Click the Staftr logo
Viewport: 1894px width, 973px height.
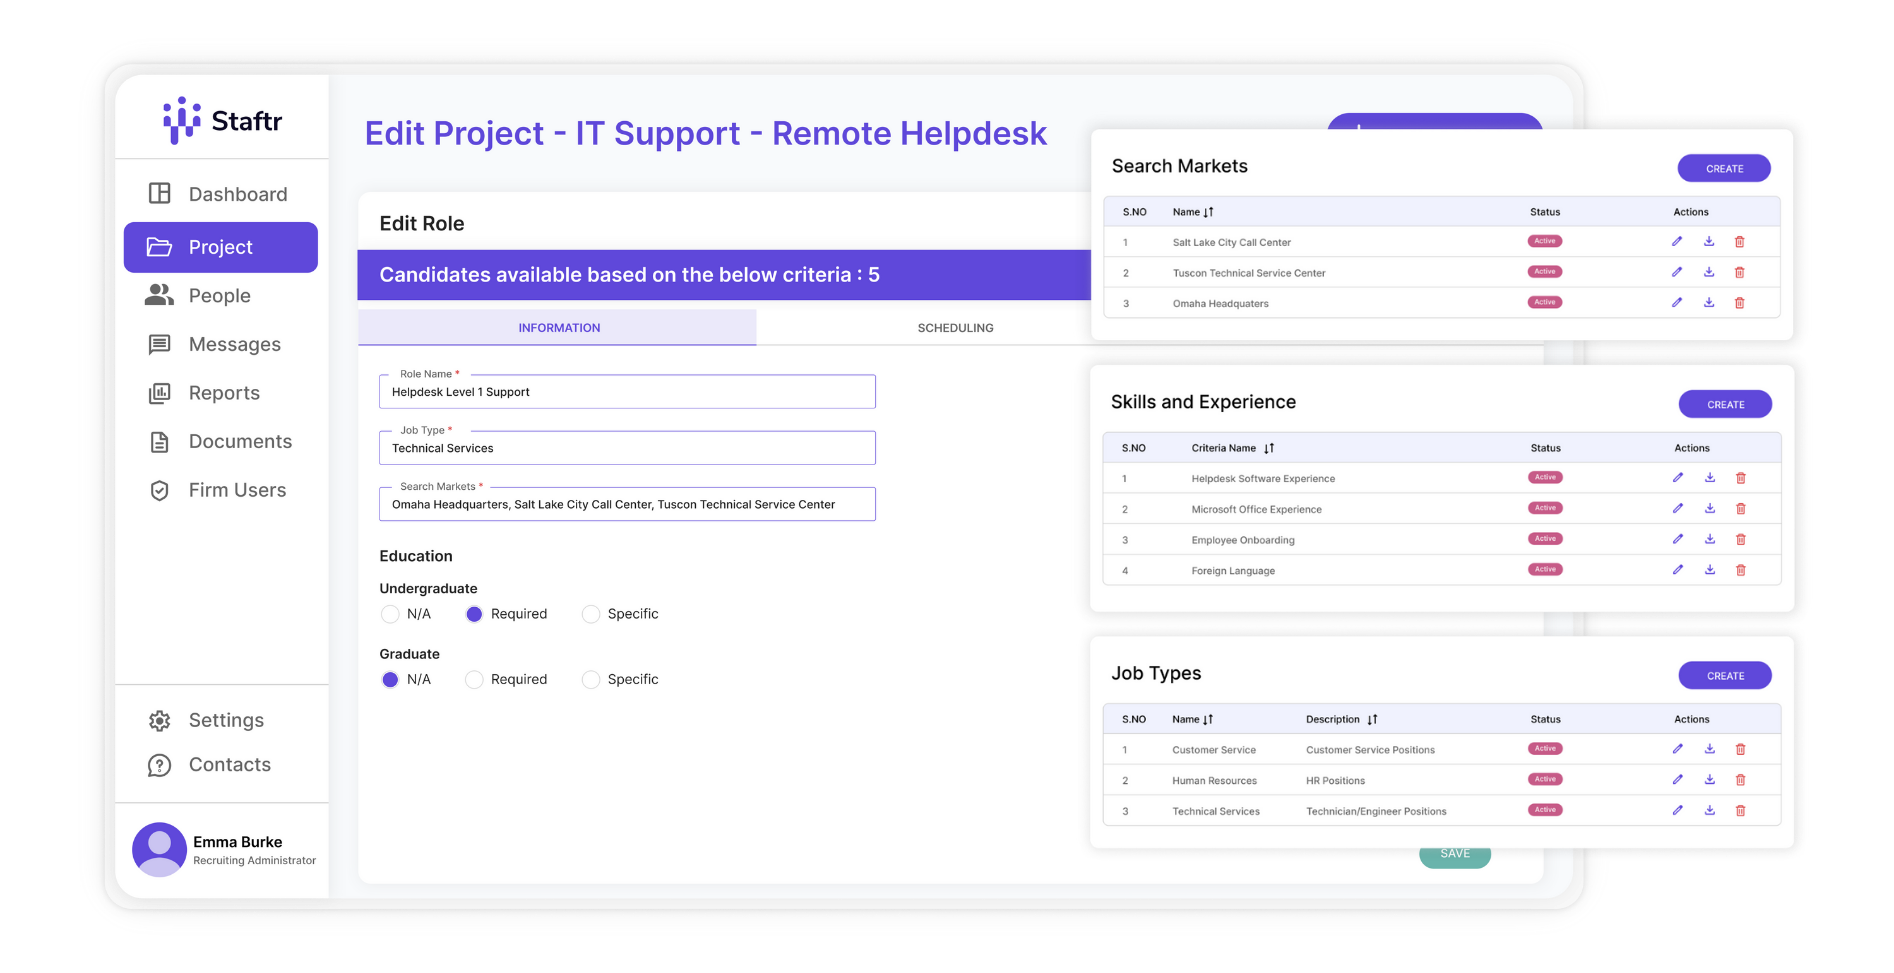[222, 120]
